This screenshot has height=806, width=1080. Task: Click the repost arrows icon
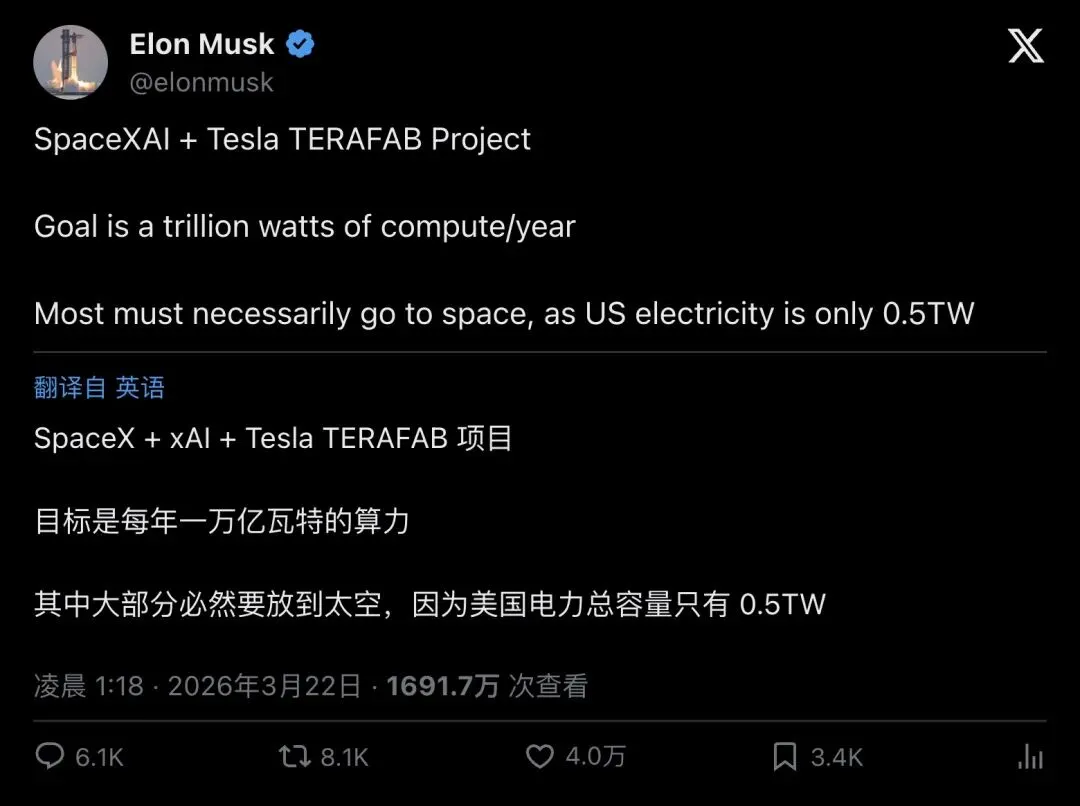[x=295, y=756]
